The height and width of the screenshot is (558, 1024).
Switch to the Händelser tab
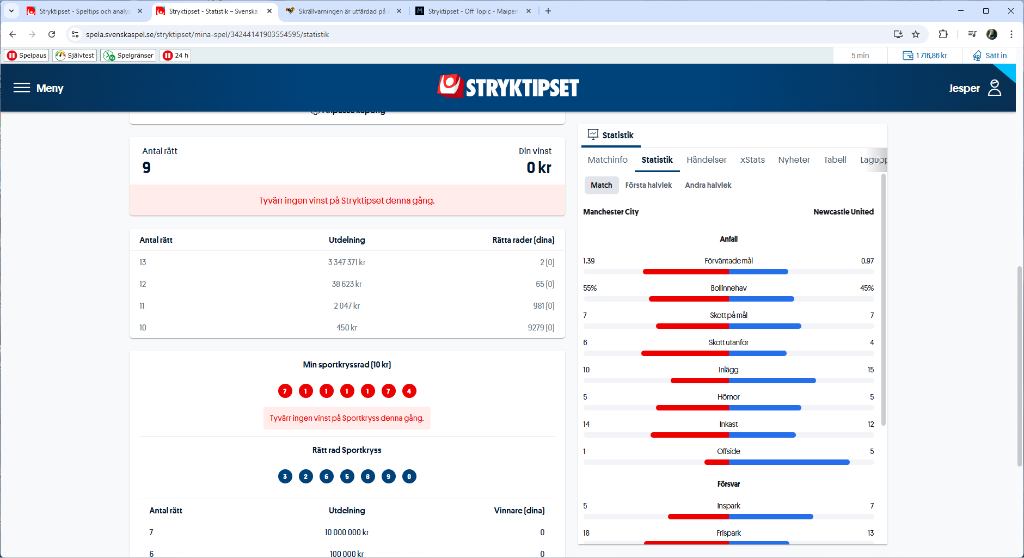pyautogui.click(x=706, y=160)
